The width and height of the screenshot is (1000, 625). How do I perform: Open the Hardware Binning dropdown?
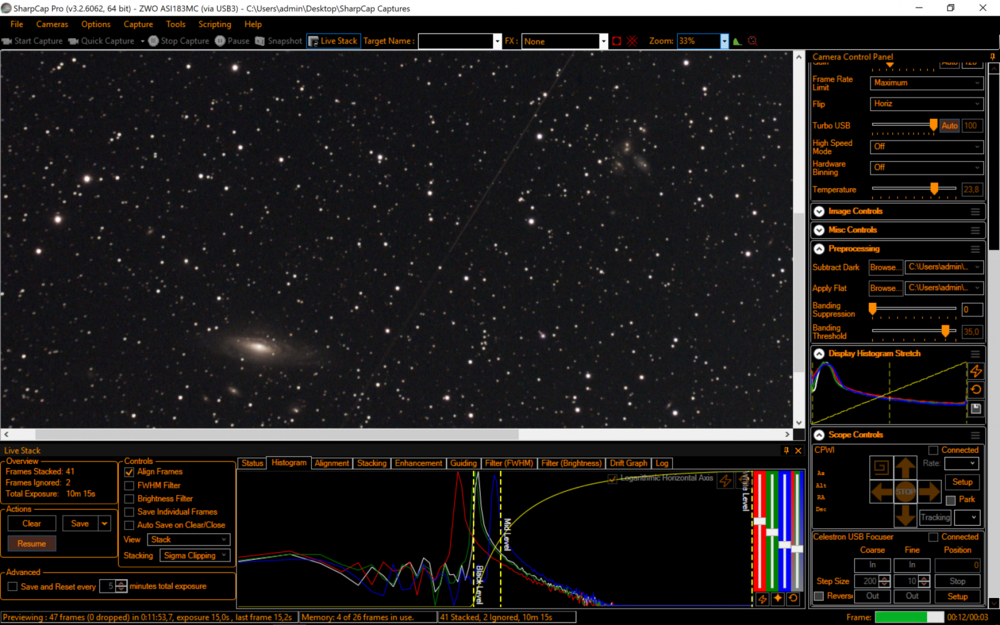pyautogui.click(x=926, y=167)
